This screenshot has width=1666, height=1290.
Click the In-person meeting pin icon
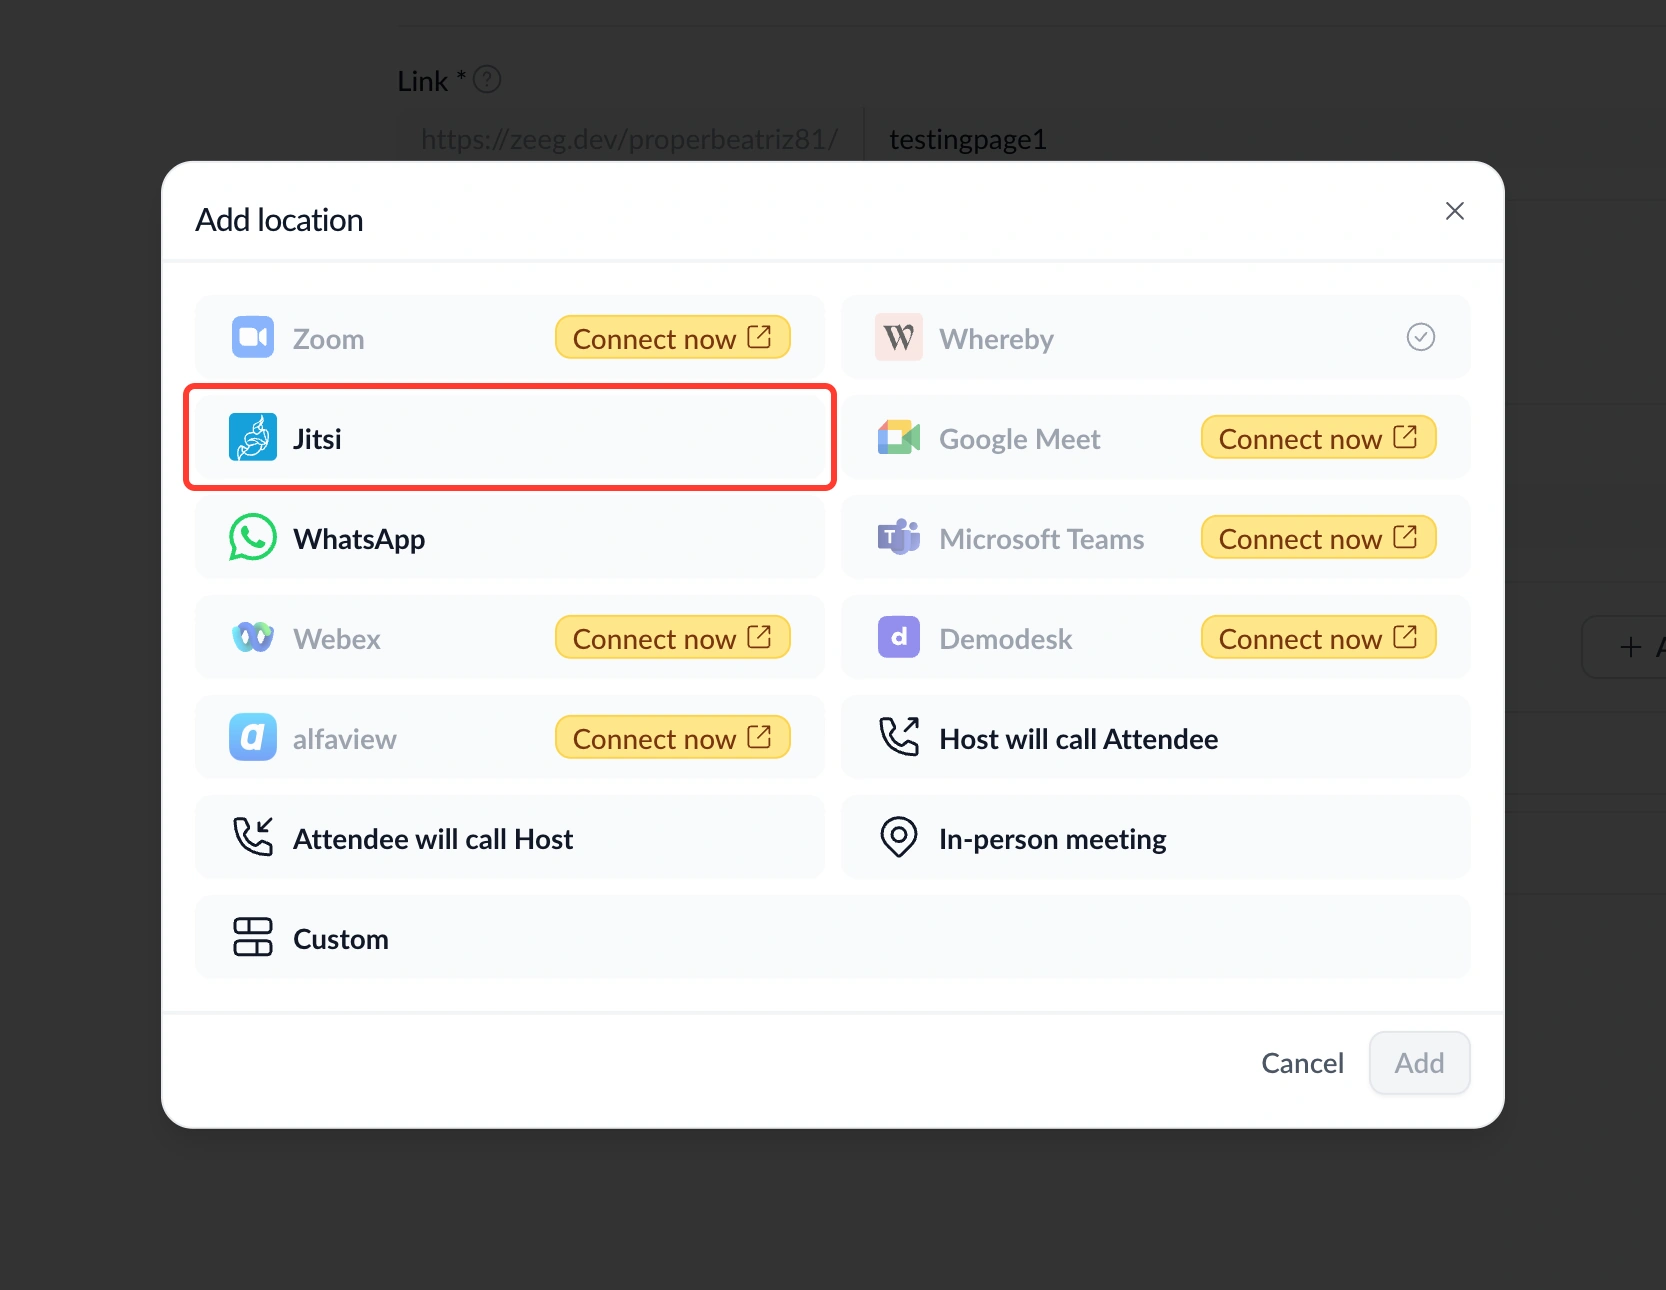point(899,837)
